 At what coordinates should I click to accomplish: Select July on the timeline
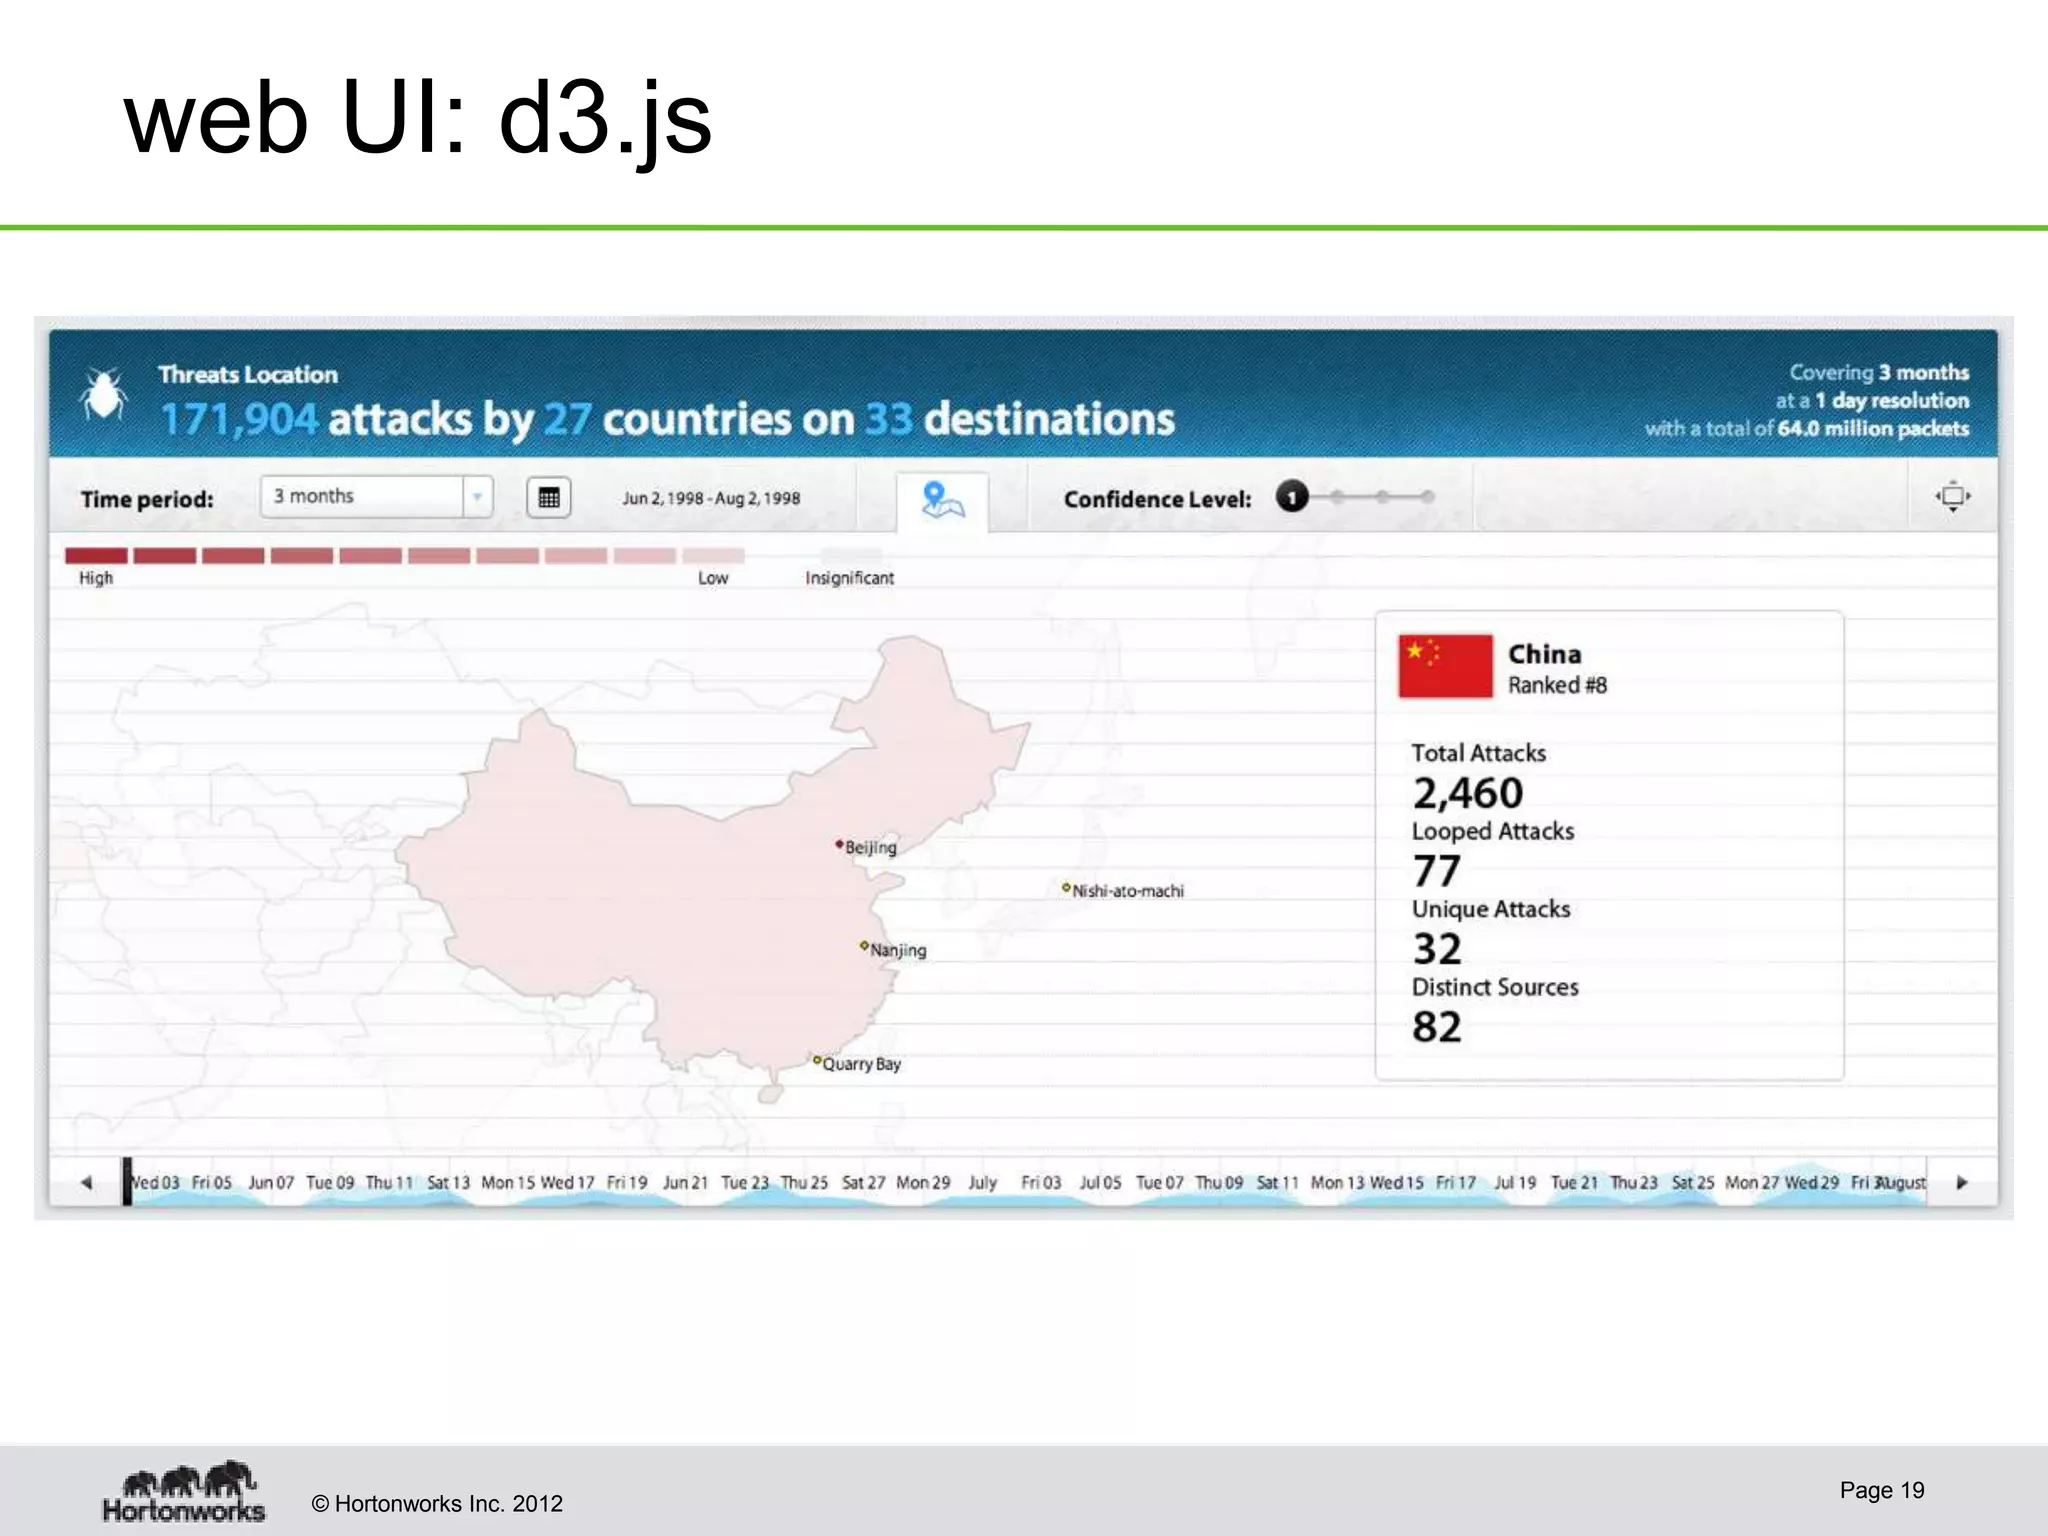click(x=983, y=1182)
